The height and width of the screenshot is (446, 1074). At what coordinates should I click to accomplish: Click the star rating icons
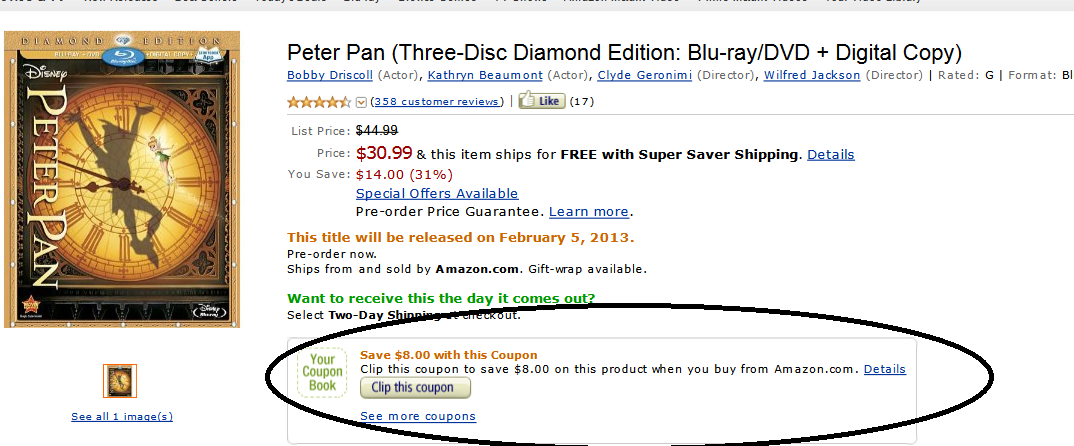(319, 102)
